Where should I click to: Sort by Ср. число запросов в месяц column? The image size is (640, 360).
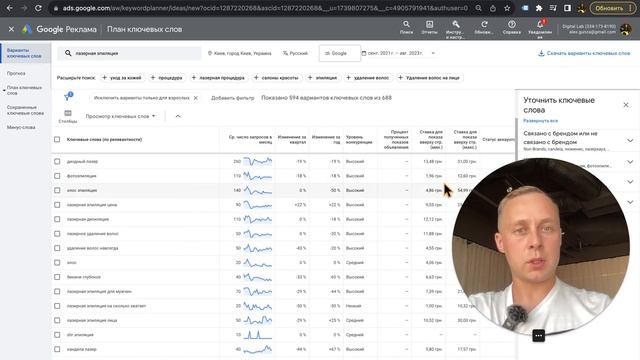pos(250,139)
